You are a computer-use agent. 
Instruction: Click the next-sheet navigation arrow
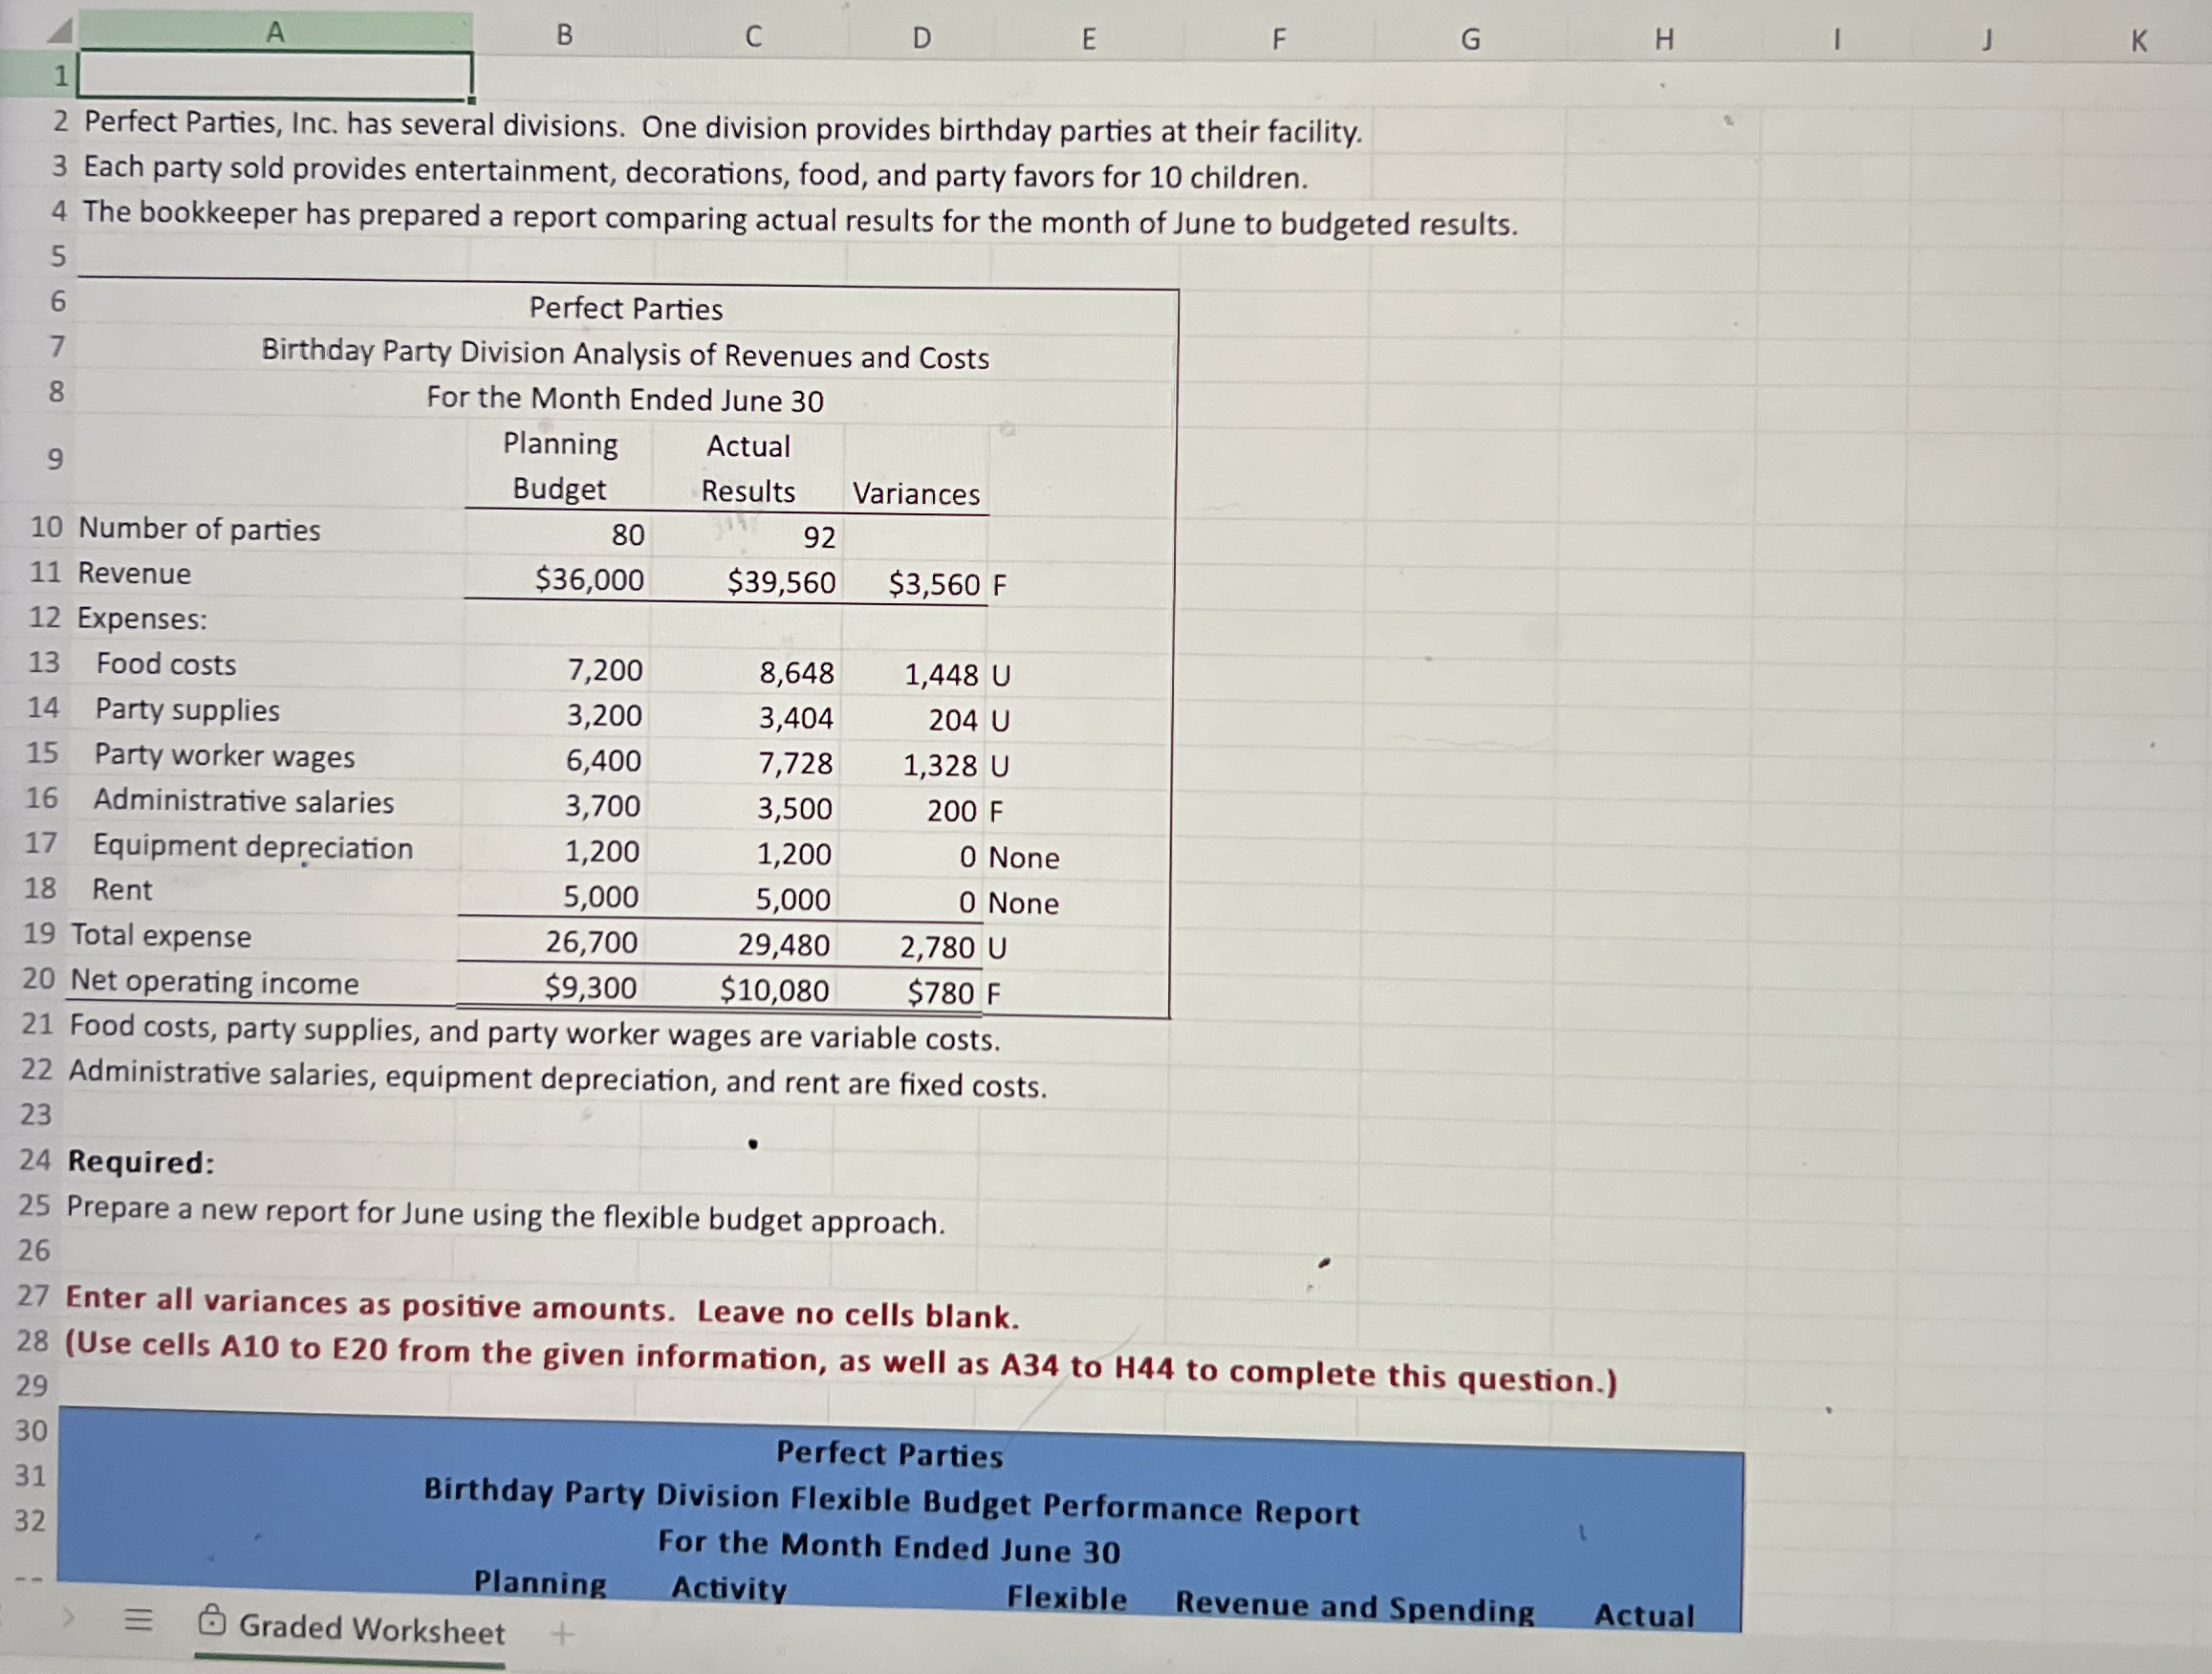(68, 1616)
